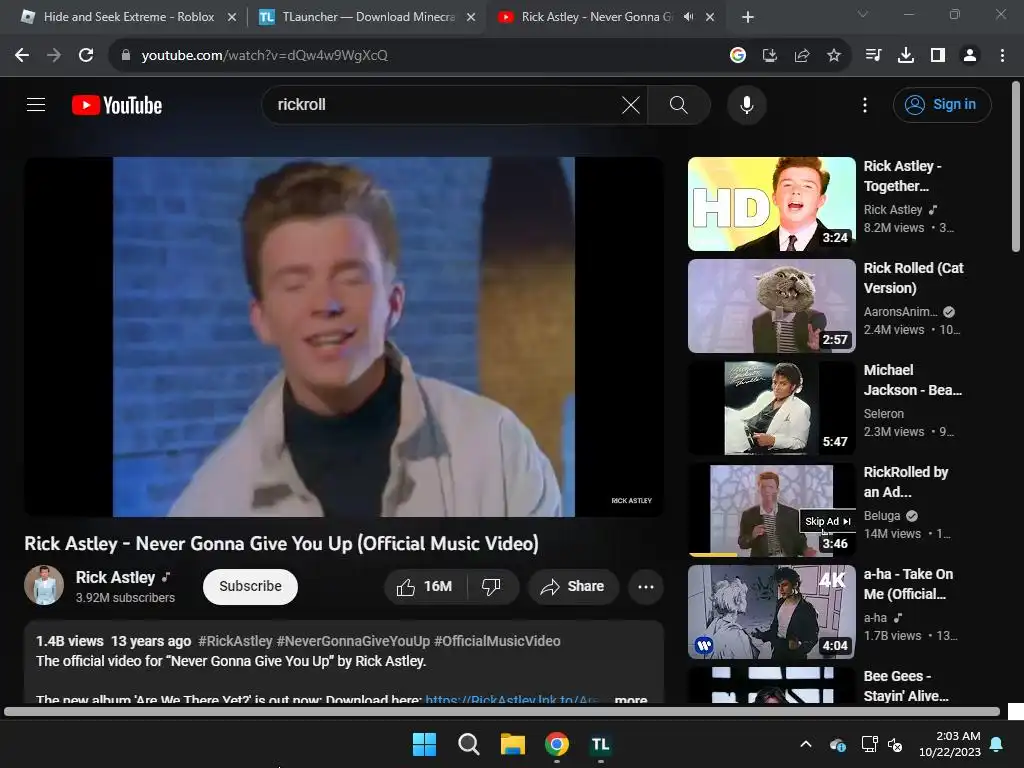Open the media control icon in the Chrome toolbar
1024x768 pixels.
tap(873, 56)
